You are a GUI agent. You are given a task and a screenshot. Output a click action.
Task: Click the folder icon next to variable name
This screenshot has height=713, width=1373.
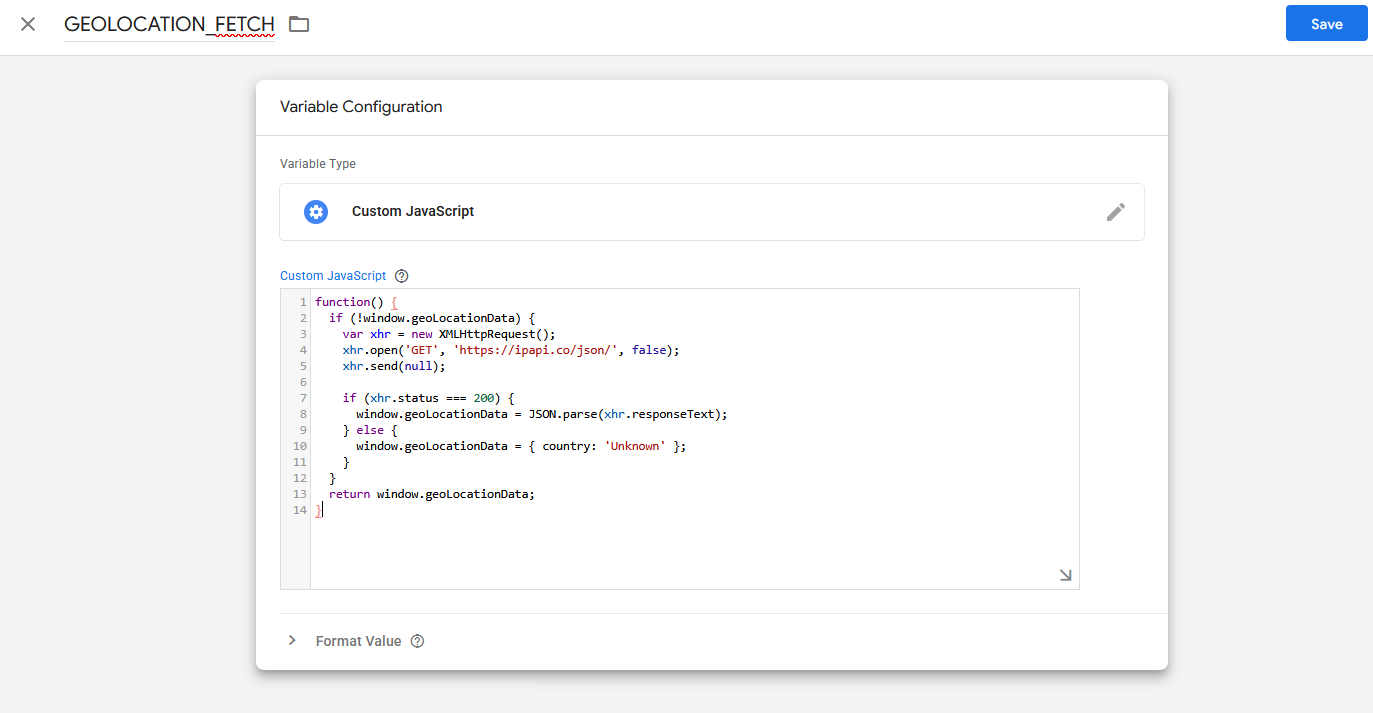tap(299, 24)
